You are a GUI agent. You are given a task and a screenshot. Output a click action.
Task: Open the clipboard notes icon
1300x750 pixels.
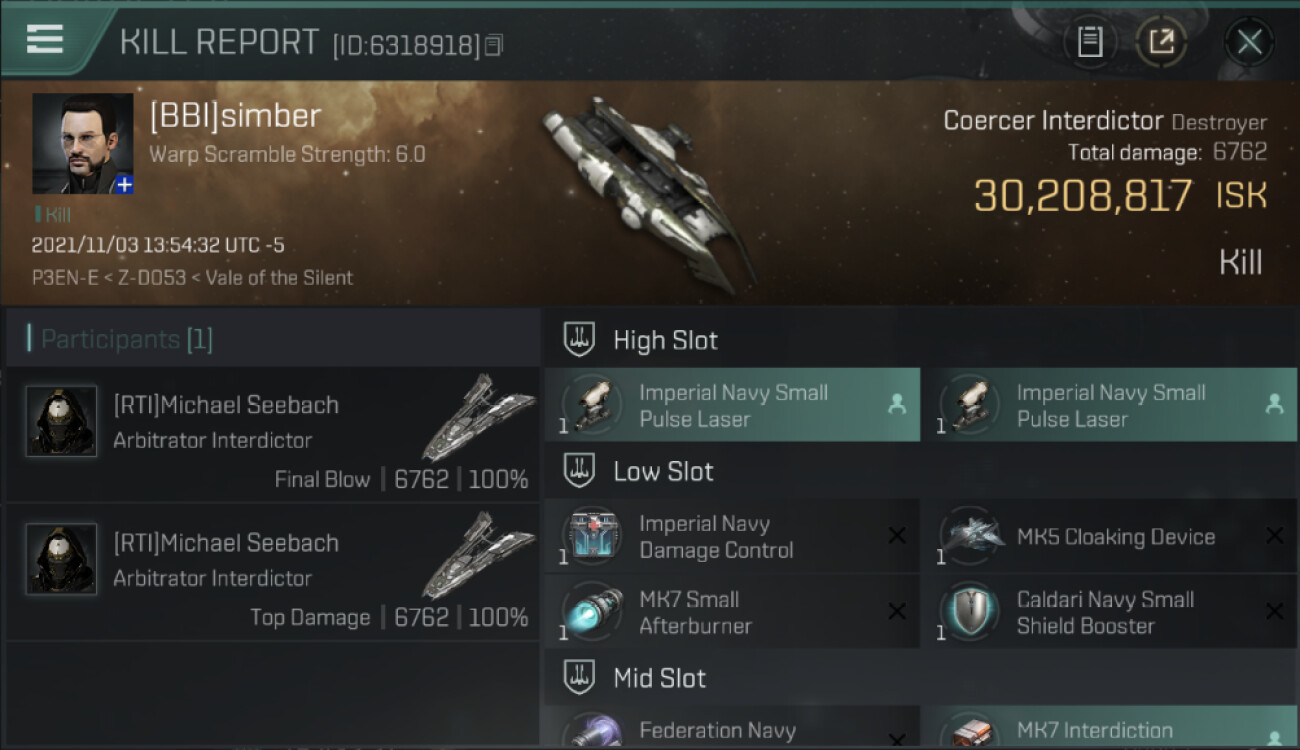pos(1089,42)
